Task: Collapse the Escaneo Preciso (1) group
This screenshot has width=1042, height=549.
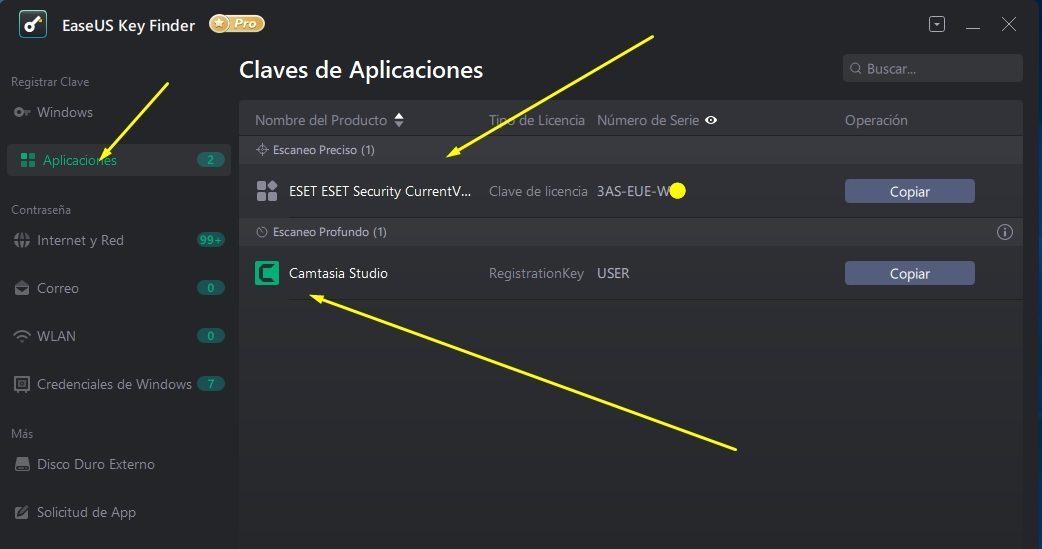Action: click(x=631, y=150)
